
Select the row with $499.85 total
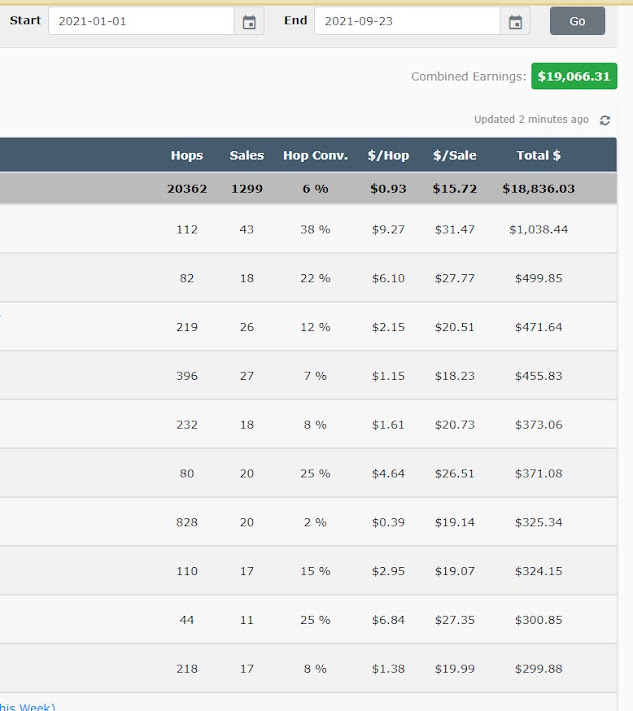308,278
